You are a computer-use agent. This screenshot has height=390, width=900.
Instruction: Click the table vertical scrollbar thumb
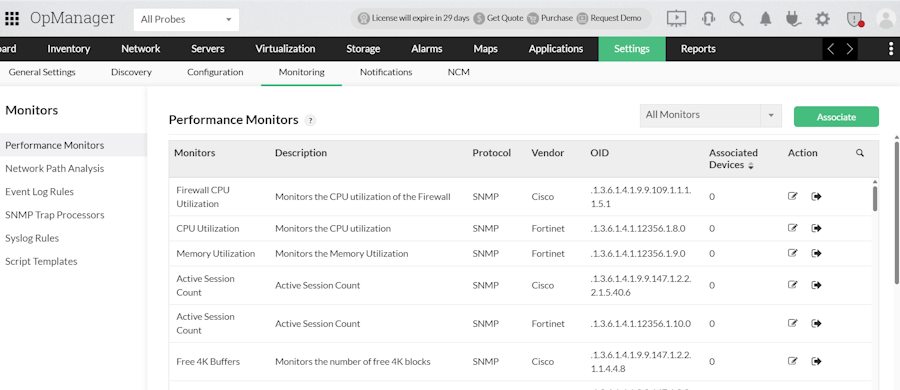tap(875, 198)
